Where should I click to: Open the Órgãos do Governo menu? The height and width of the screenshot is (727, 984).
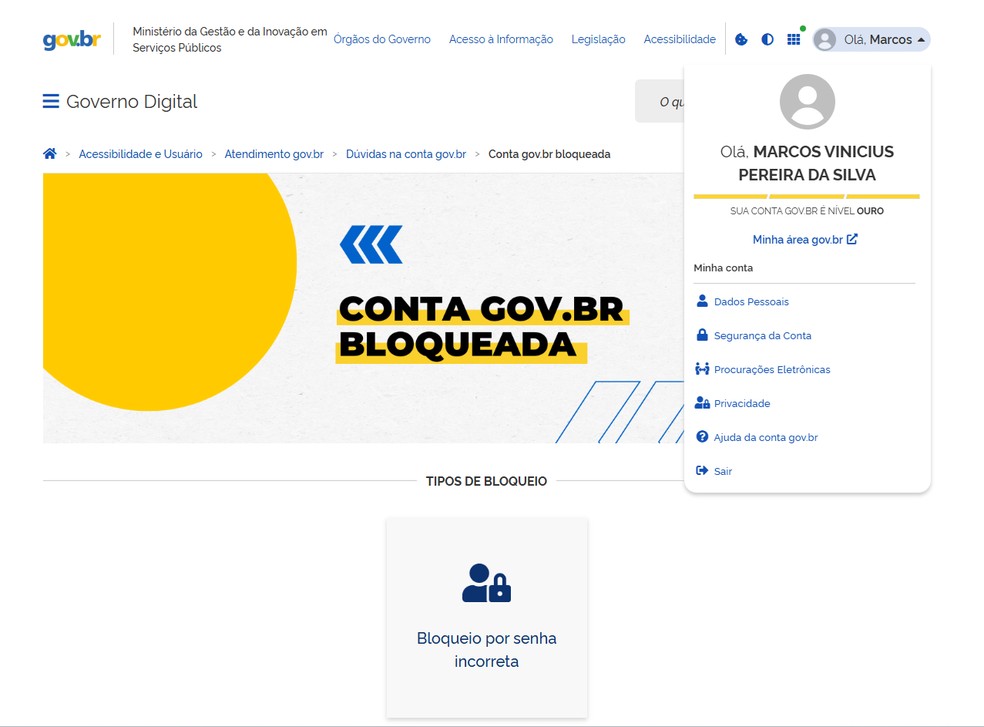[383, 39]
